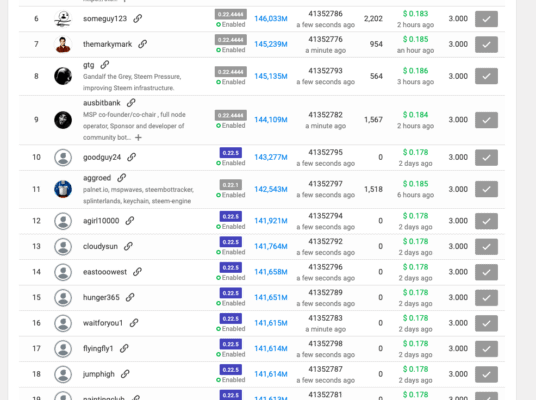Click the 145,239M votes value
The height and width of the screenshot is (400, 536).
271,44
